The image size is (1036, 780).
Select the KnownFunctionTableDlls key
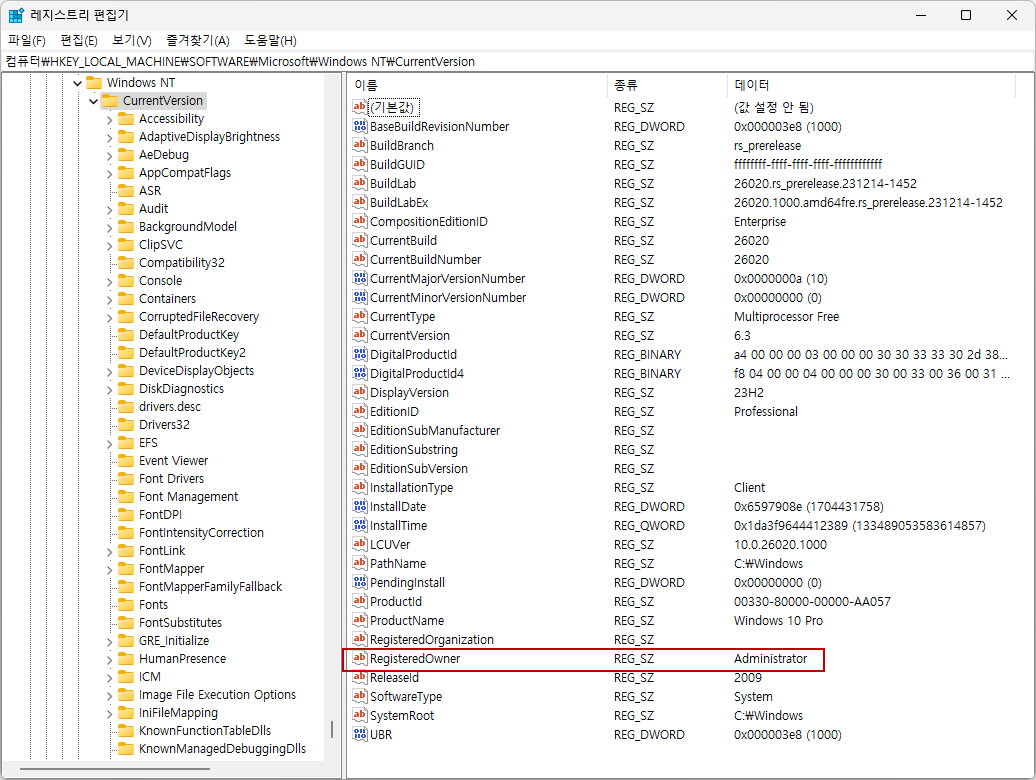(205, 730)
